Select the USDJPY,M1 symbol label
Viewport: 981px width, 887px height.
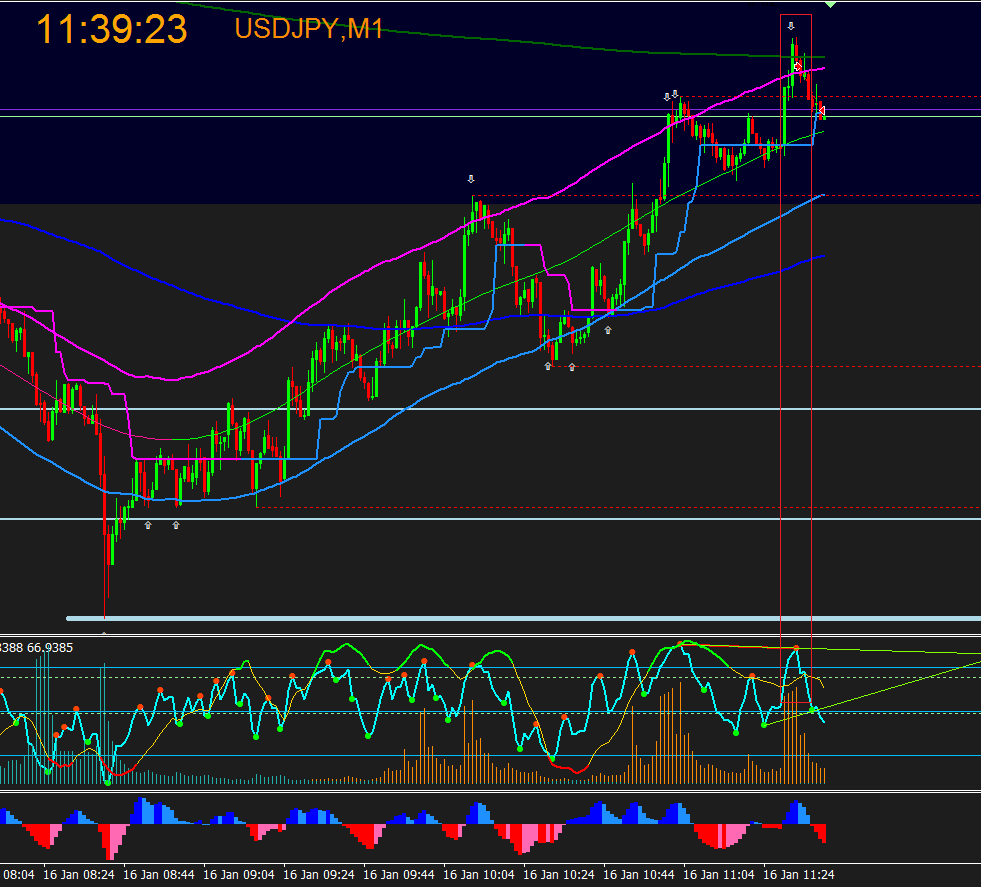pyautogui.click(x=308, y=29)
